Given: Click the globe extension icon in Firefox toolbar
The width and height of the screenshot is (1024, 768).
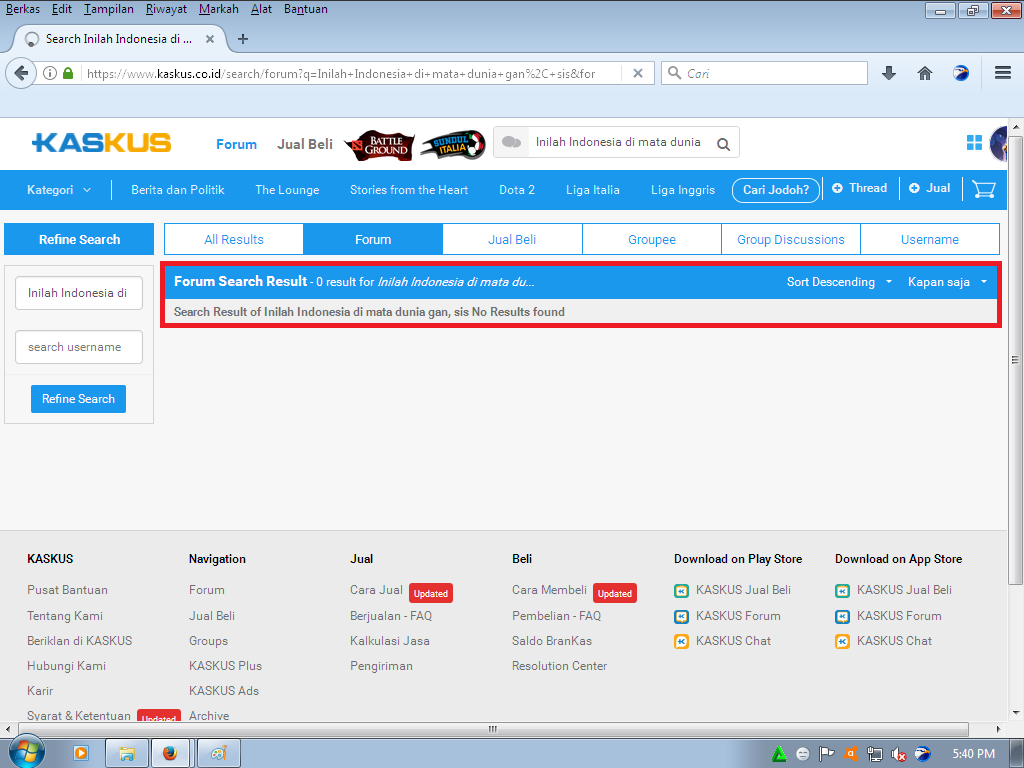Looking at the screenshot, I should (961, 73).
